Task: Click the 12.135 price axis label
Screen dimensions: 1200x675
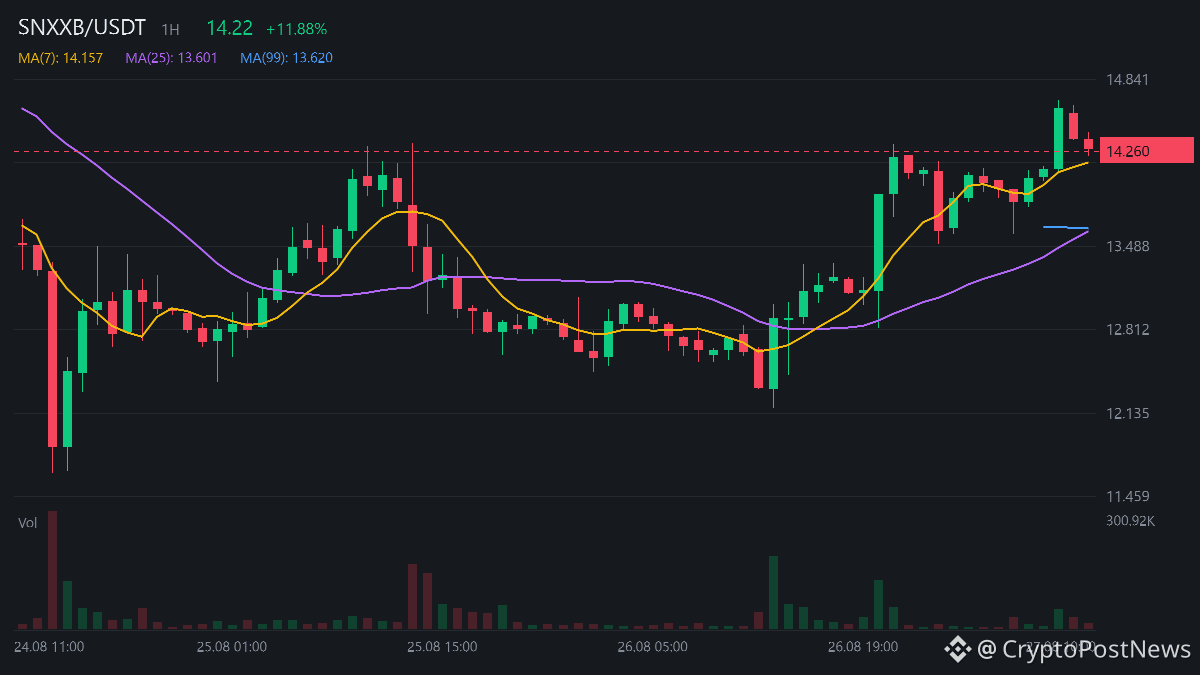Action: pyautogui.click(x=1128, y=413)
